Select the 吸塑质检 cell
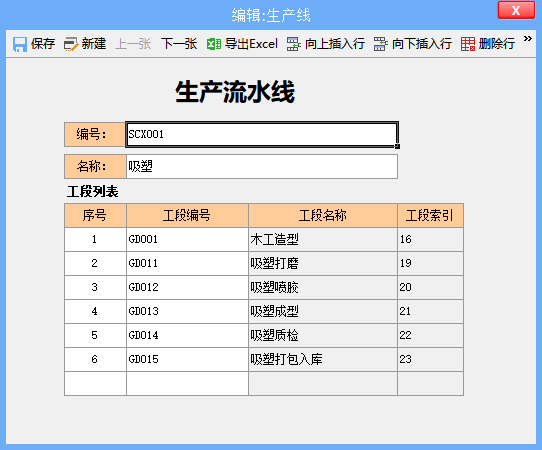 pos(323,335)
